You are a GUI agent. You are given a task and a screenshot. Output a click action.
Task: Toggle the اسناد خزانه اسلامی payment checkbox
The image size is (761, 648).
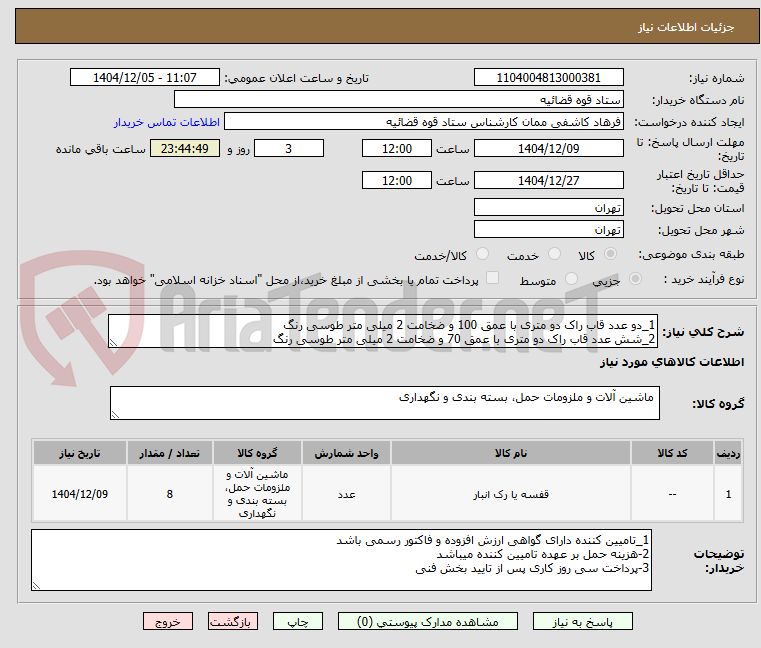click(x=492, y=278)
